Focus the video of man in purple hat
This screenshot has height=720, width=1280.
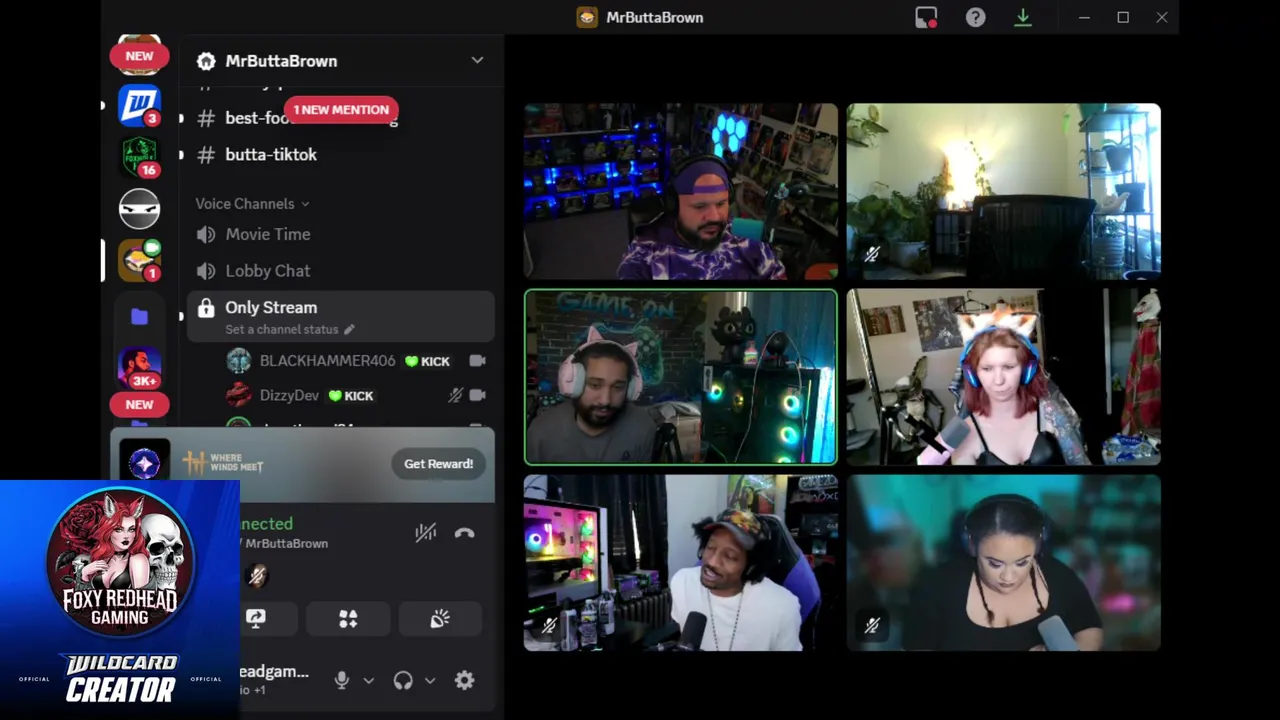pos(681,191)
